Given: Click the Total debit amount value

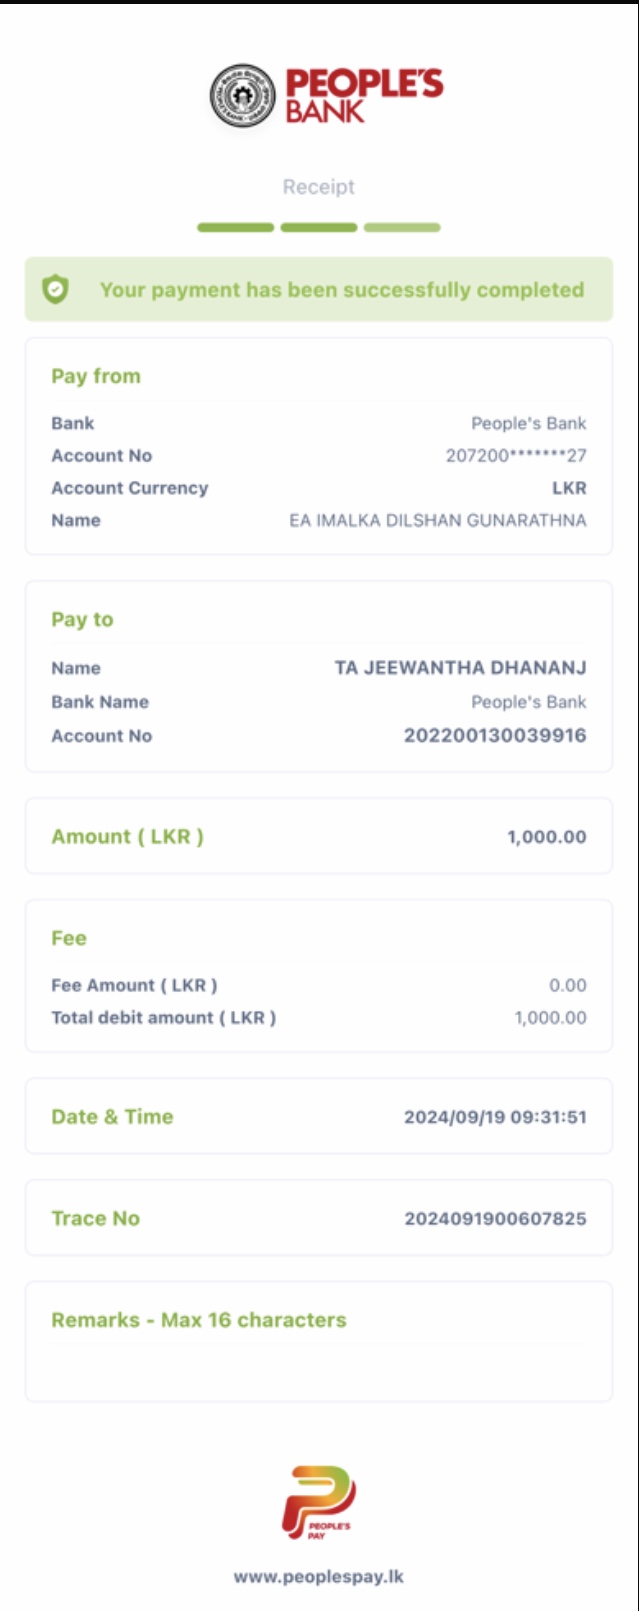Looking at the screenshot, I should (x=550, y=1018).
